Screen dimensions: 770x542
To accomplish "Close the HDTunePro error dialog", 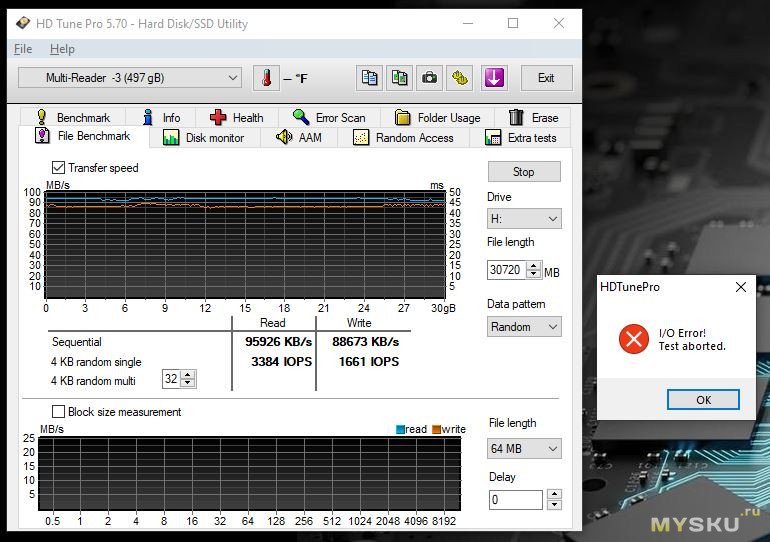I will [x=741, y=287].
